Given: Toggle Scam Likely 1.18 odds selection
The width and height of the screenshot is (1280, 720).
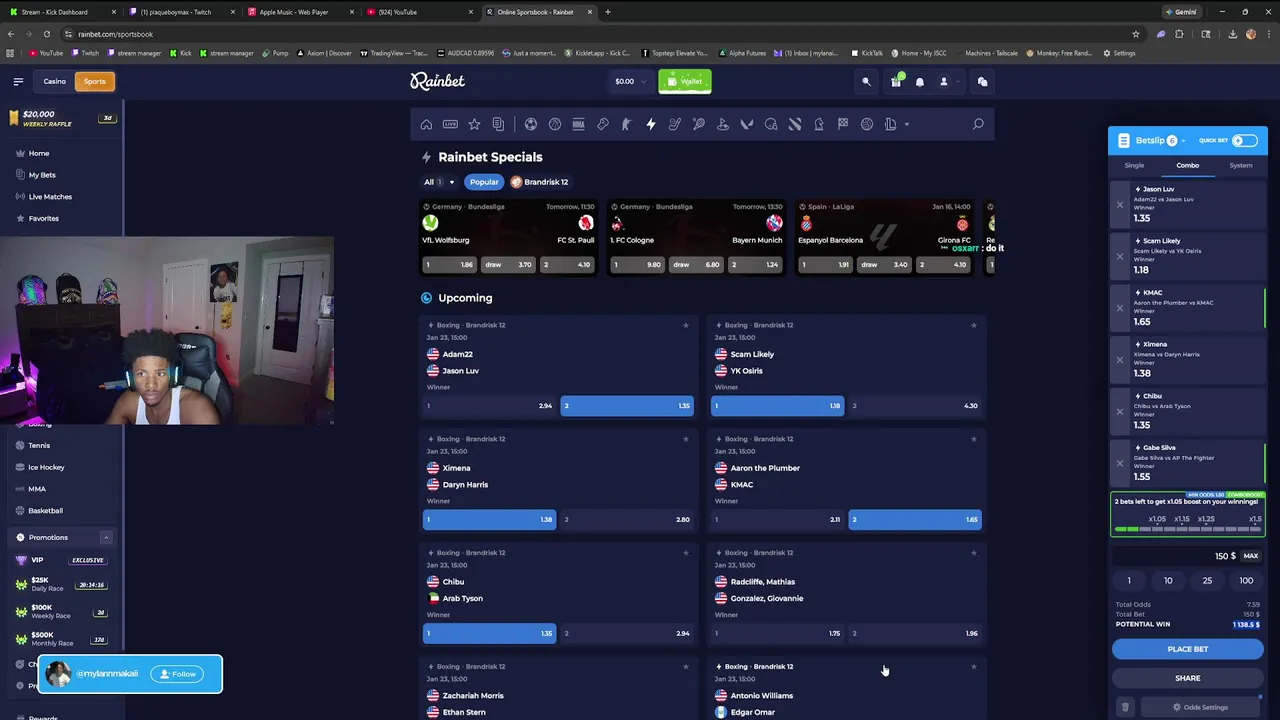Looking at the screenshot, I should (777, 405).
